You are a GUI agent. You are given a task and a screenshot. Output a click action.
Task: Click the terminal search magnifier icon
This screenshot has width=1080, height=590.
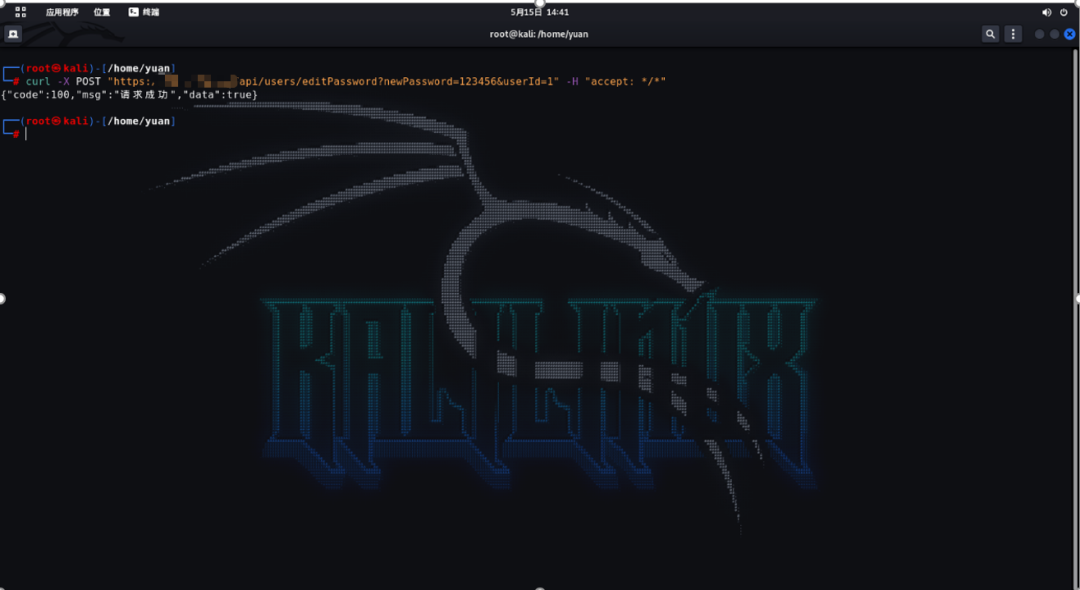coord(990,34)
